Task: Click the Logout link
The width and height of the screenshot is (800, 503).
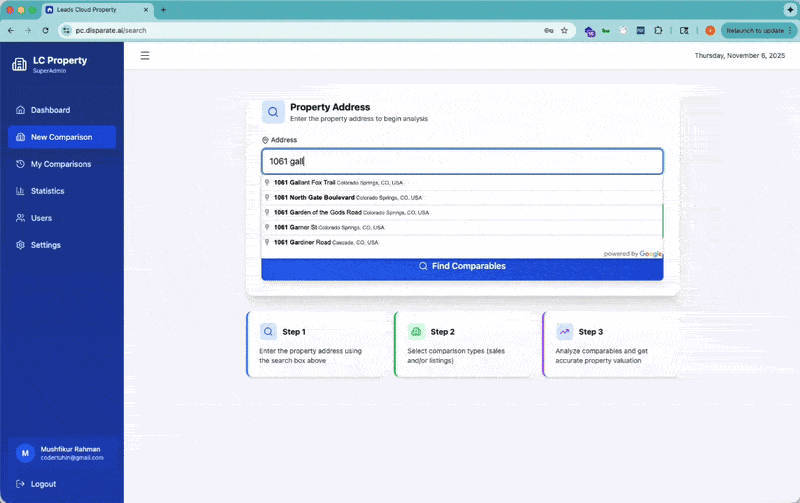Action: [36, 484]
